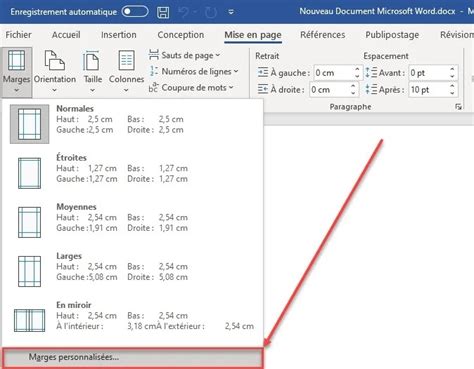
Task: Click the Avant spacing input field
Action: (x=428, y=73)
